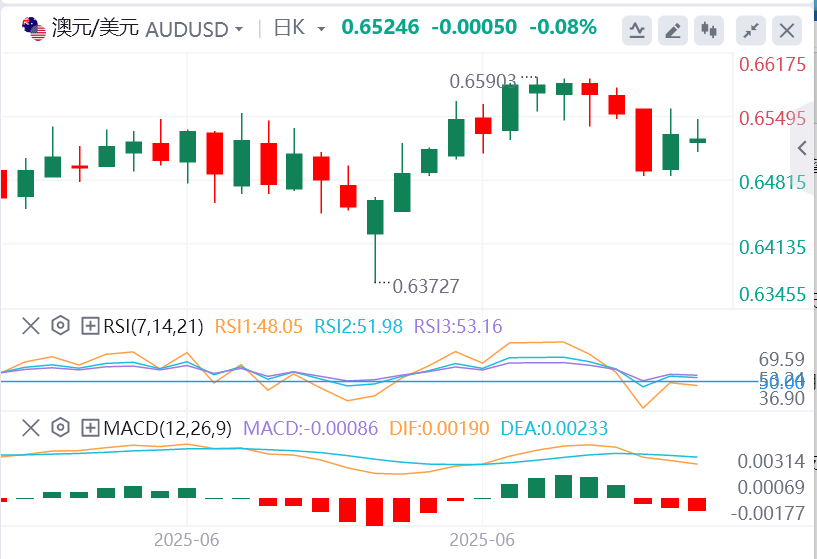The width and height of the screenshot is (817, 559).
Task: Open MACD indicator settings hexagon
Action: (60, 427)
